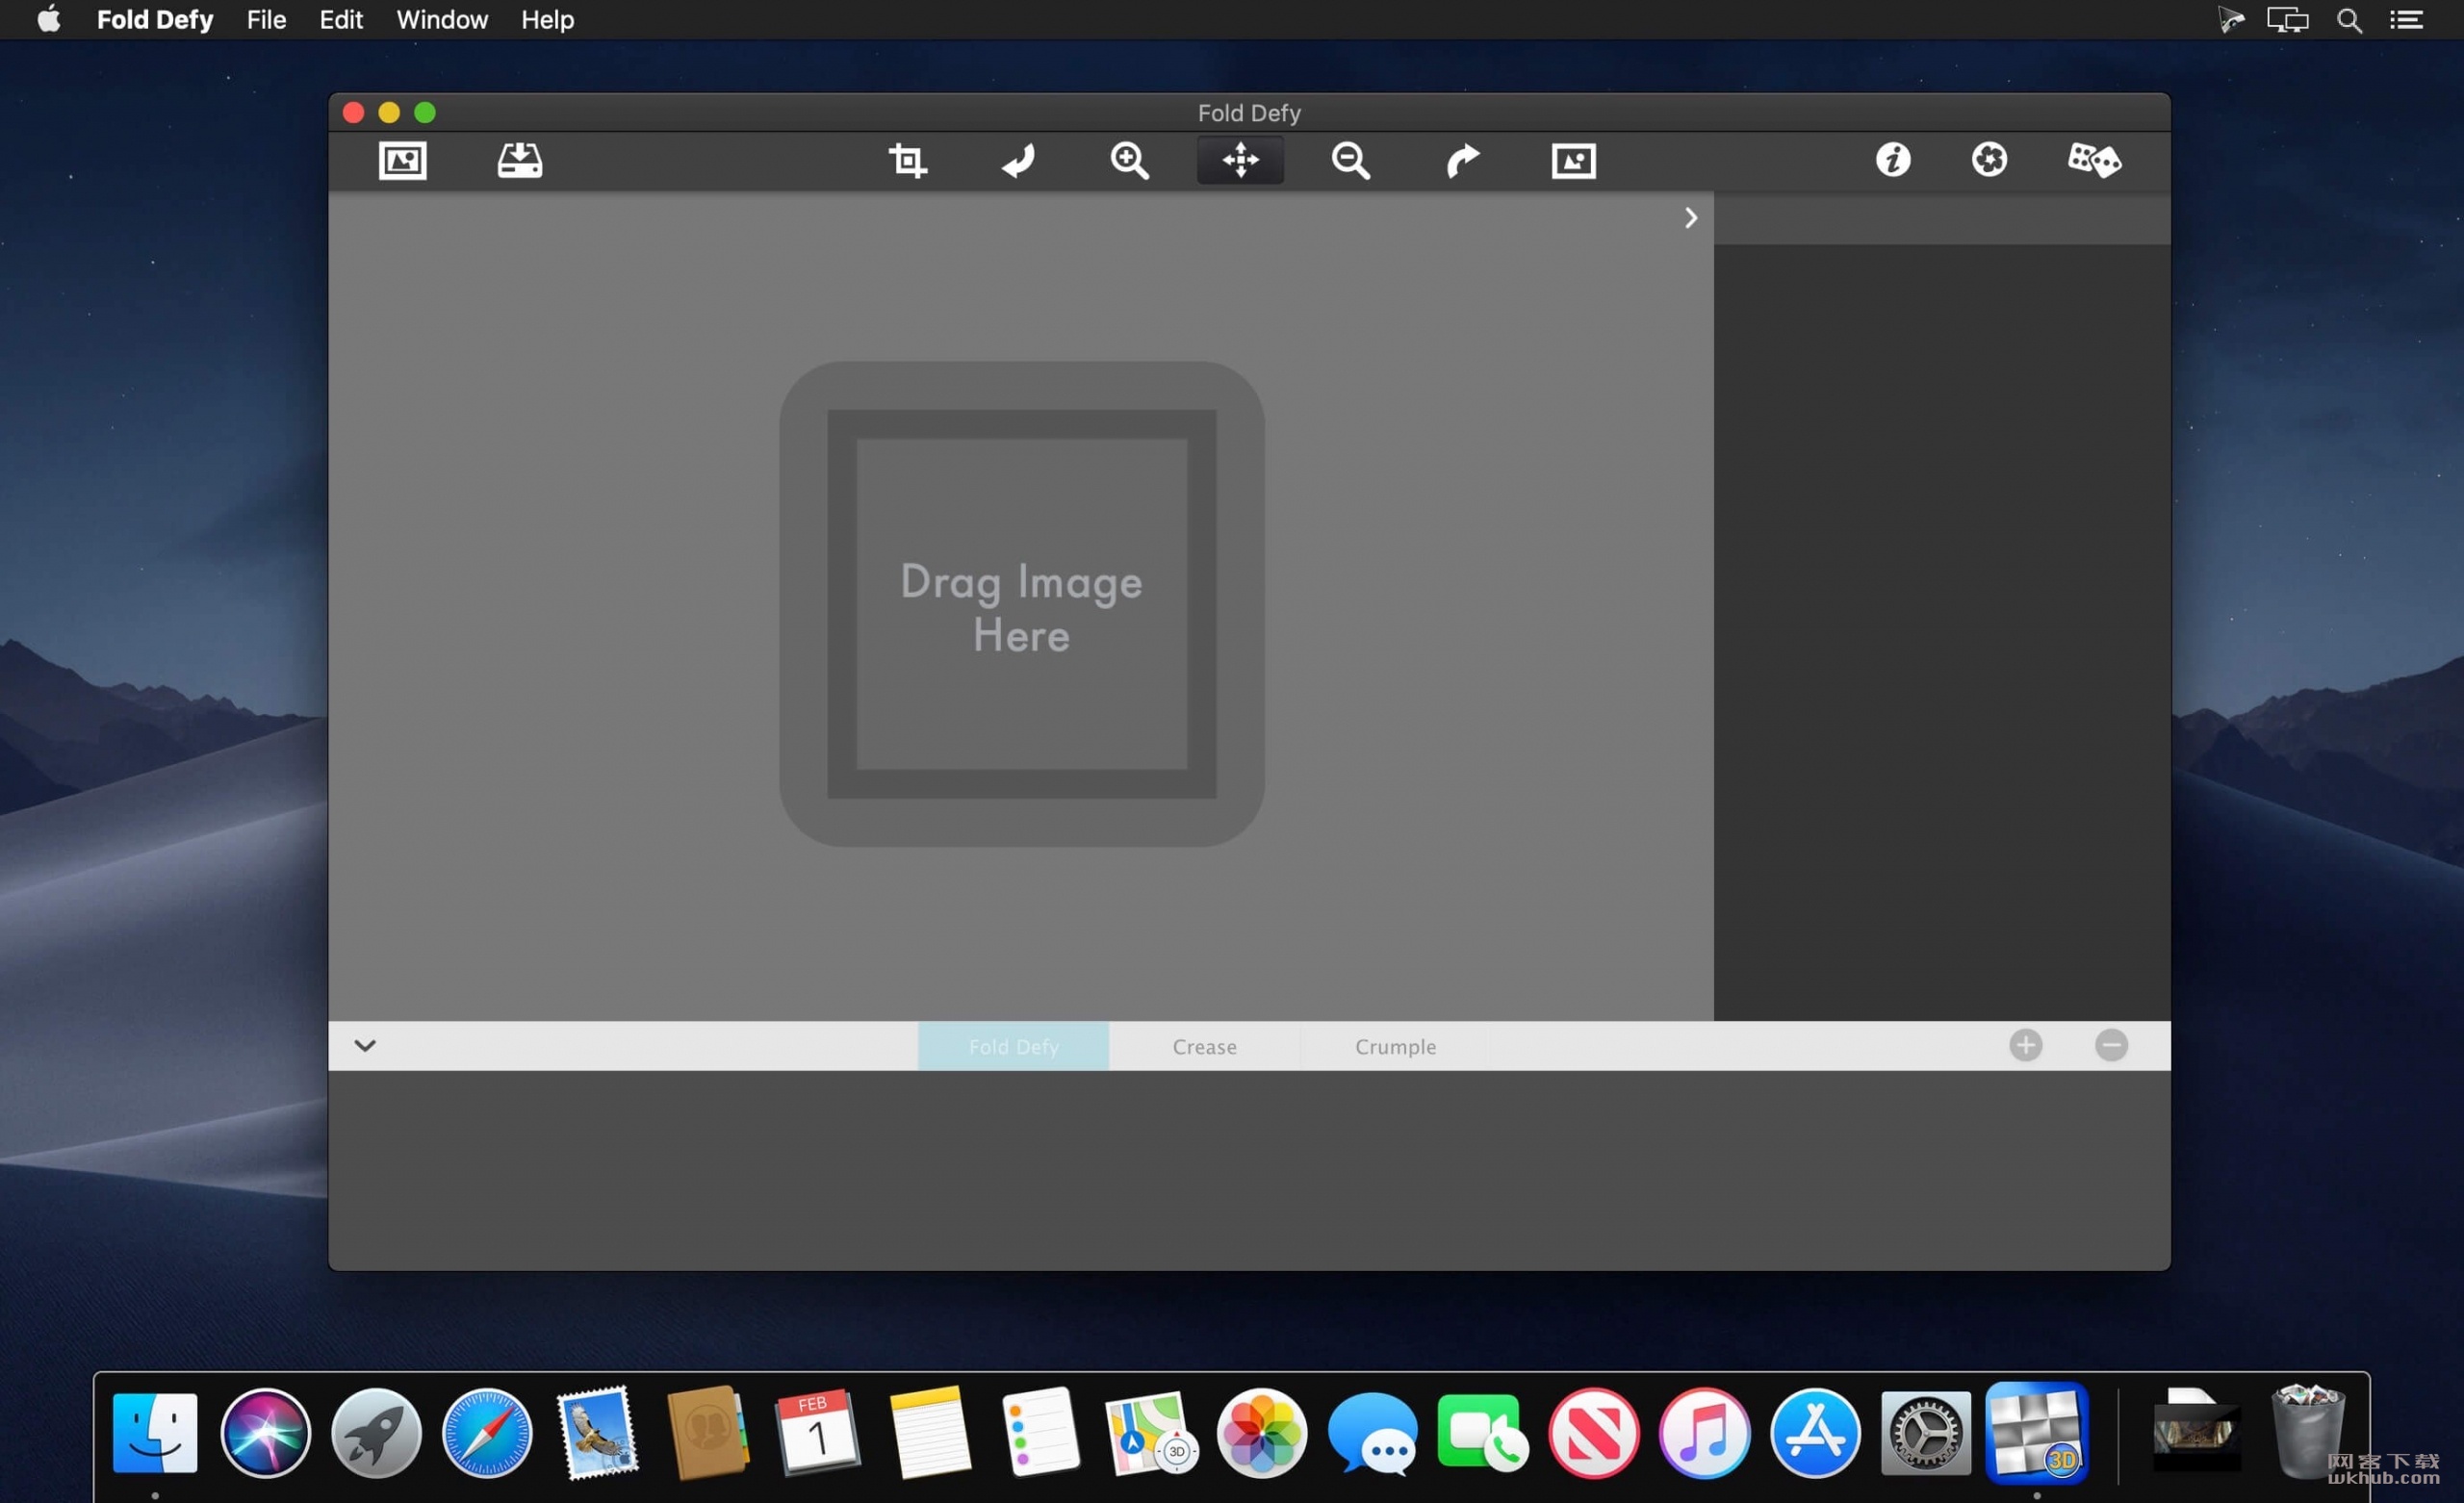
Task: Click the Drag Image Here drop zone
Action: (x=1022, y=604)
